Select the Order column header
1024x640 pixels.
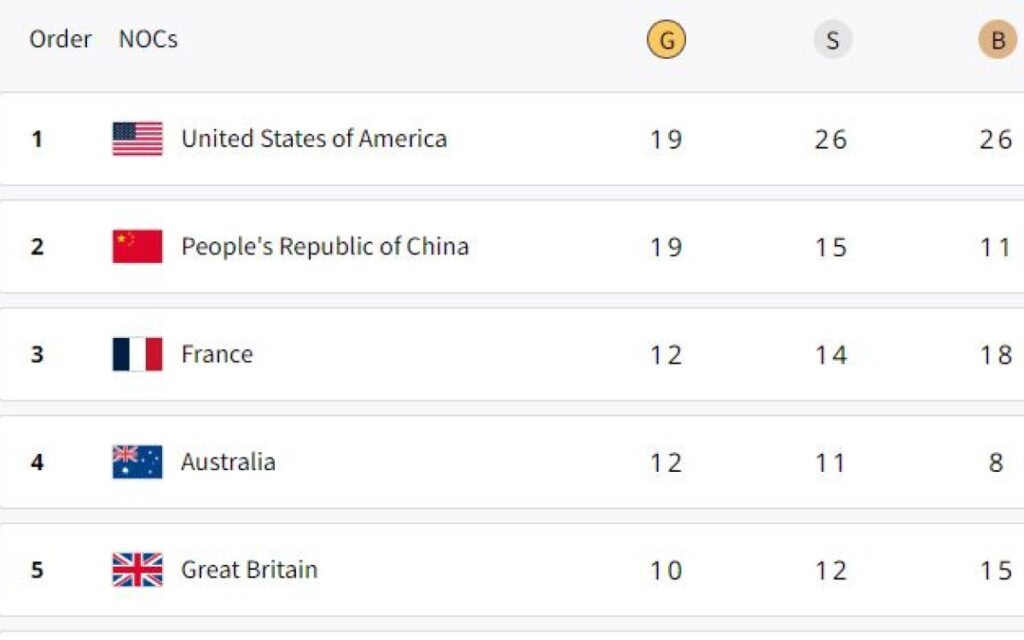(x=60, y=40)
